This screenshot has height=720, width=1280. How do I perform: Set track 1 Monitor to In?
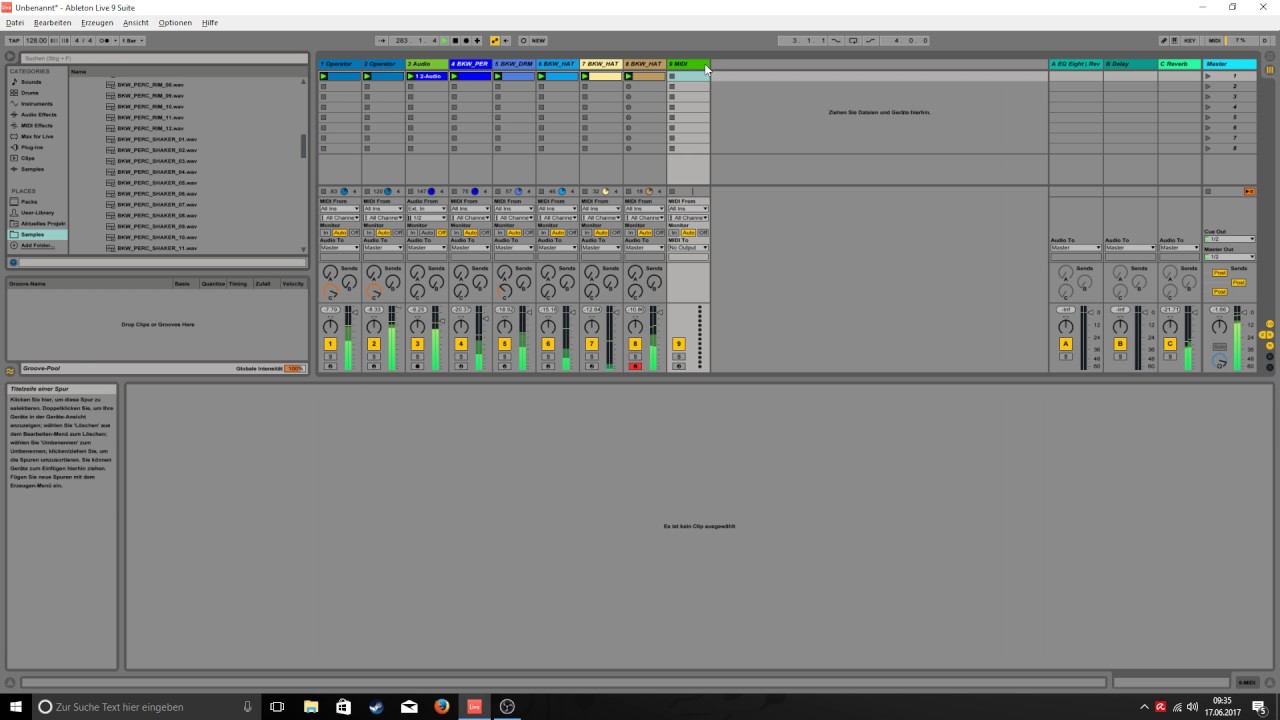[326, 233]
